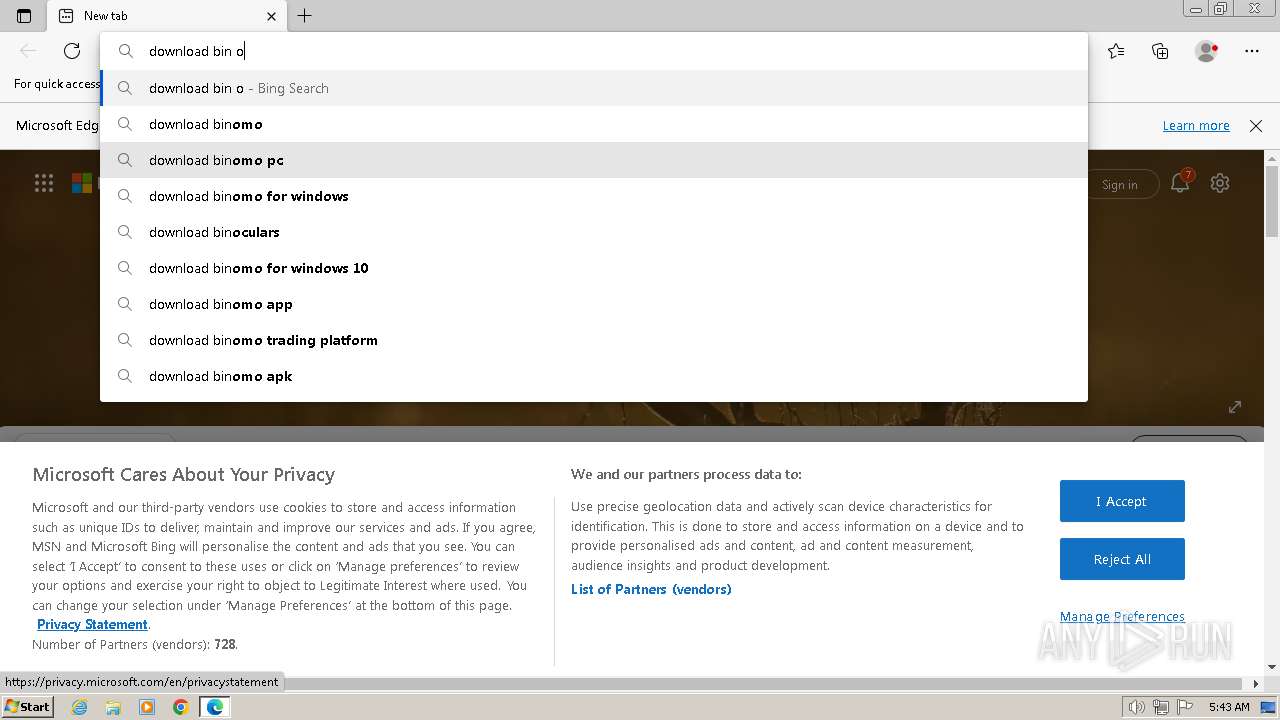Open the media player taskbar icon
Viewport: 1280px width, 720px height.
[x=147, y=707]
